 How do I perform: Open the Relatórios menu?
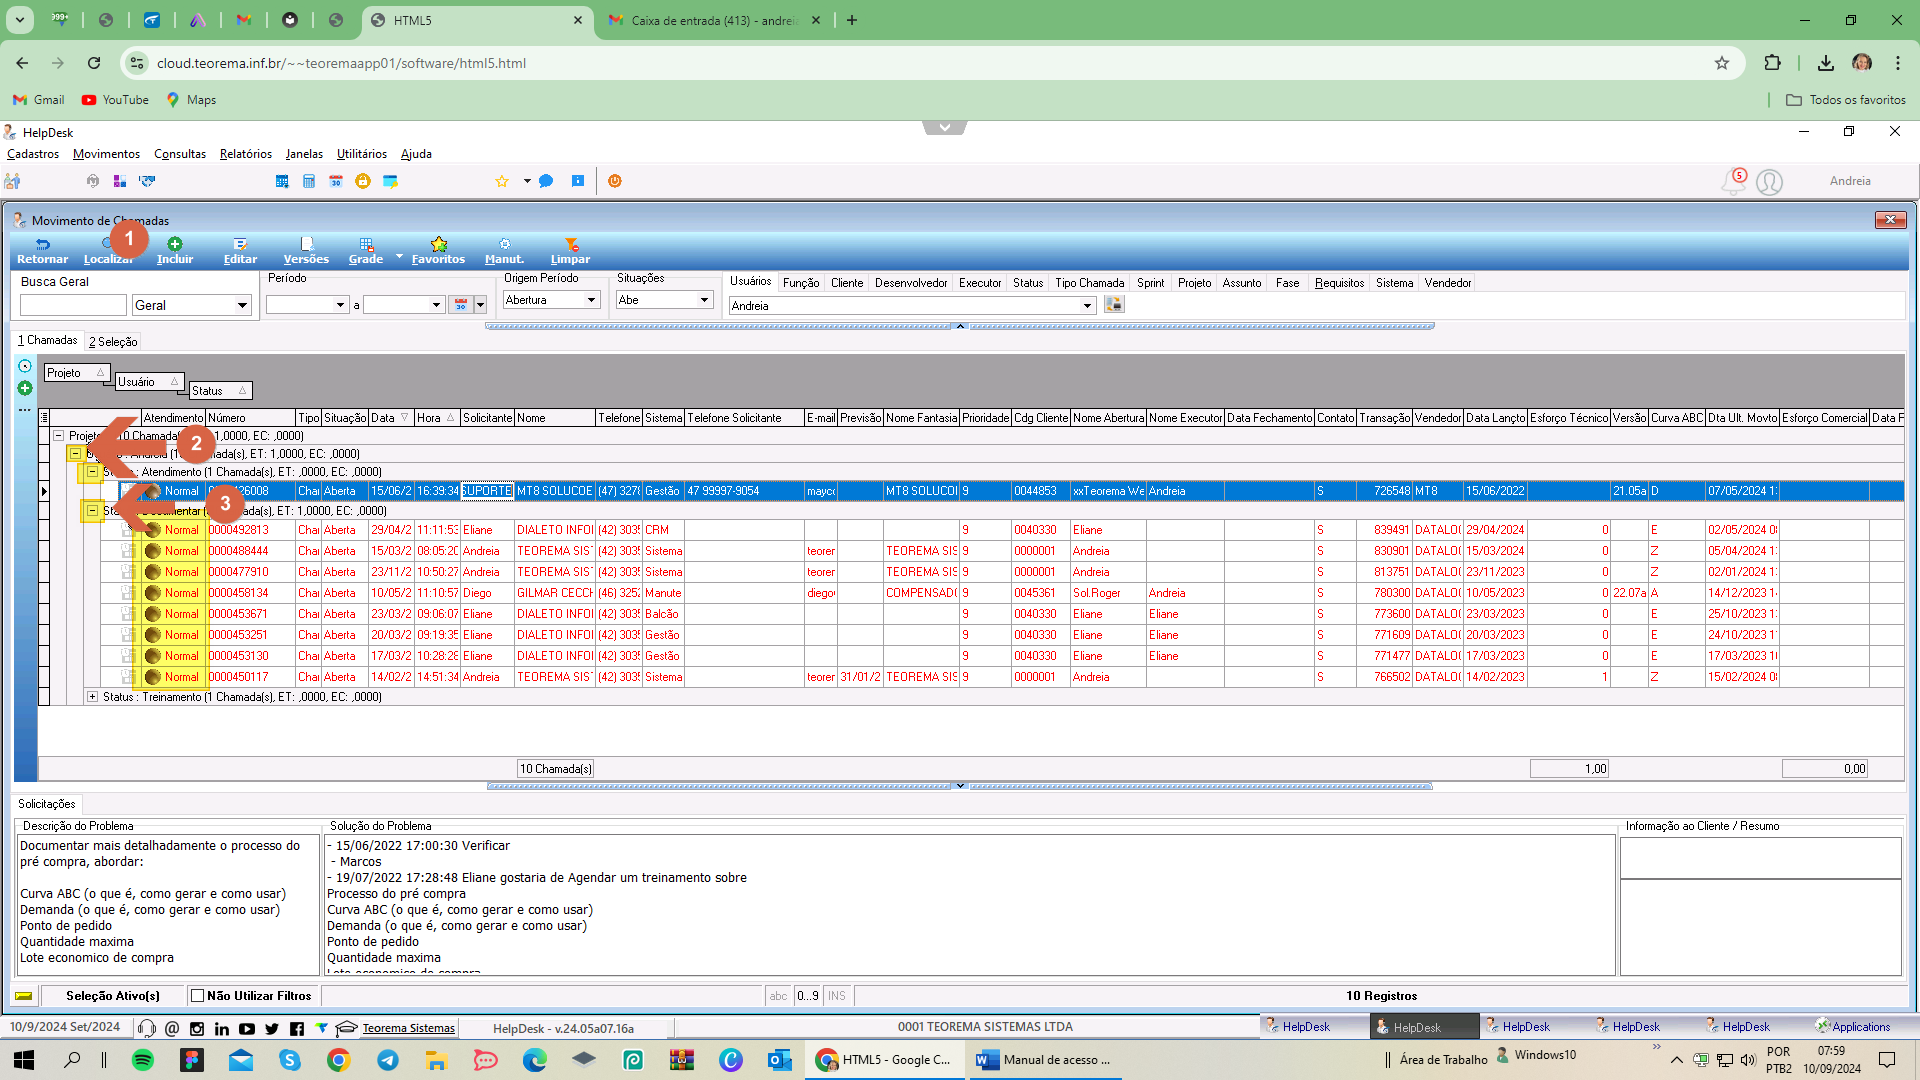click(x=246, y=154)
